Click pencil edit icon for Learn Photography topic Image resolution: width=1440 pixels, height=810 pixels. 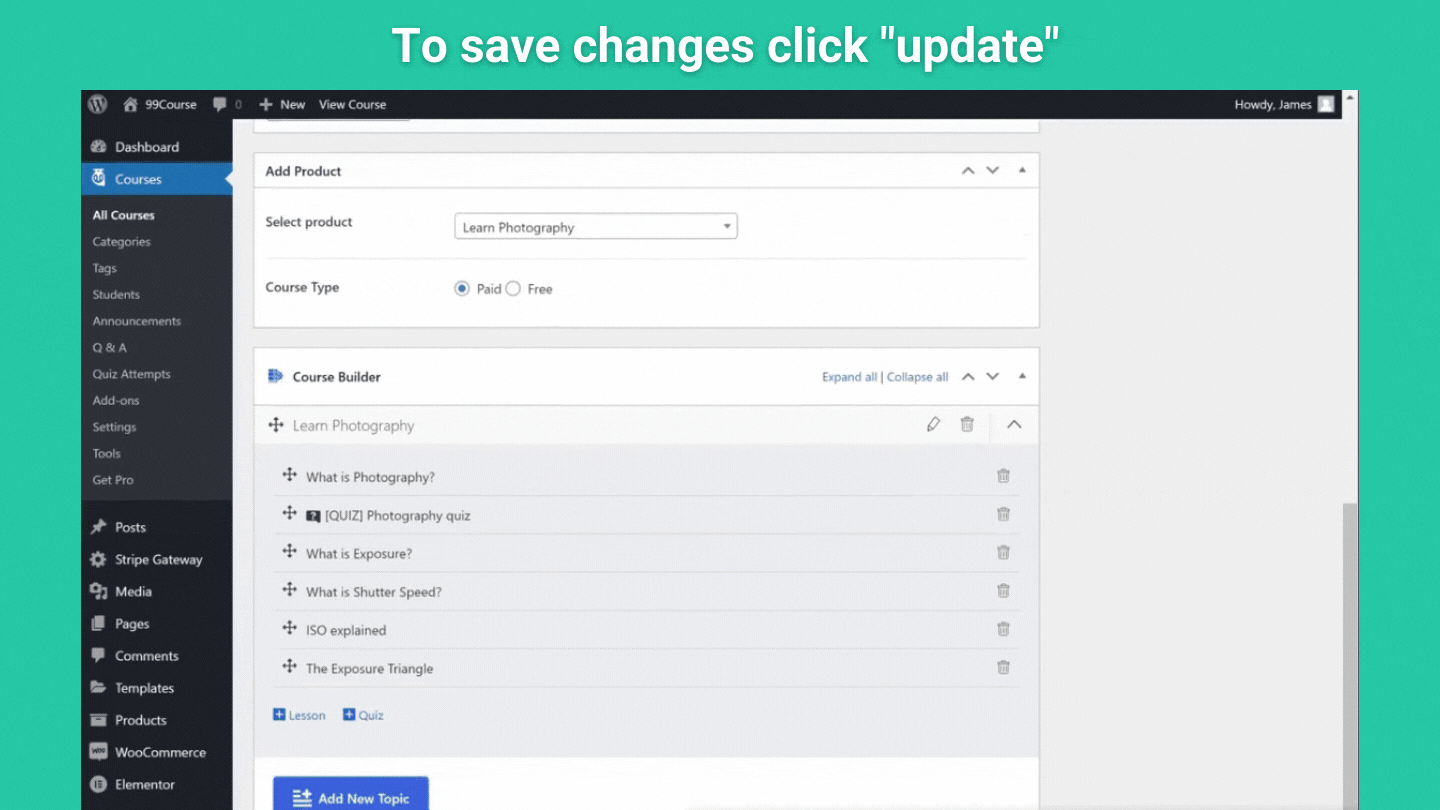coord(933,424)
